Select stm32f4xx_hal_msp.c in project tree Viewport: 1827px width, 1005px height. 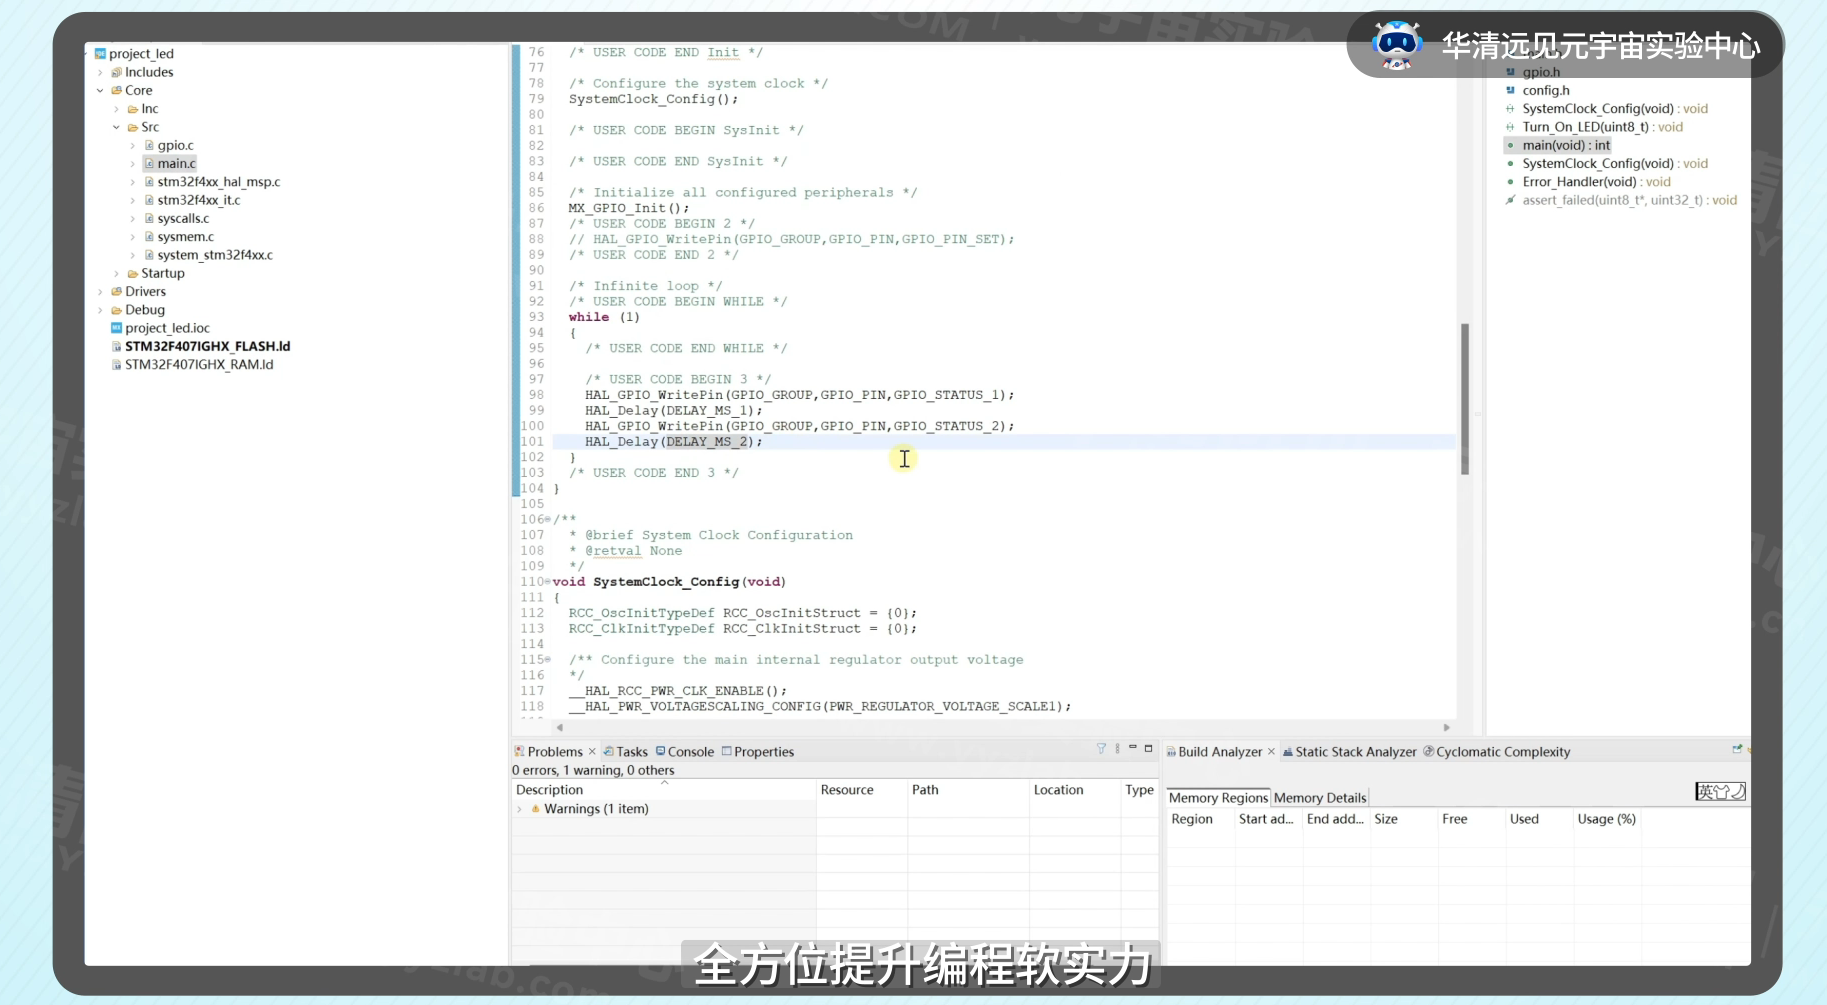point(218,182)
